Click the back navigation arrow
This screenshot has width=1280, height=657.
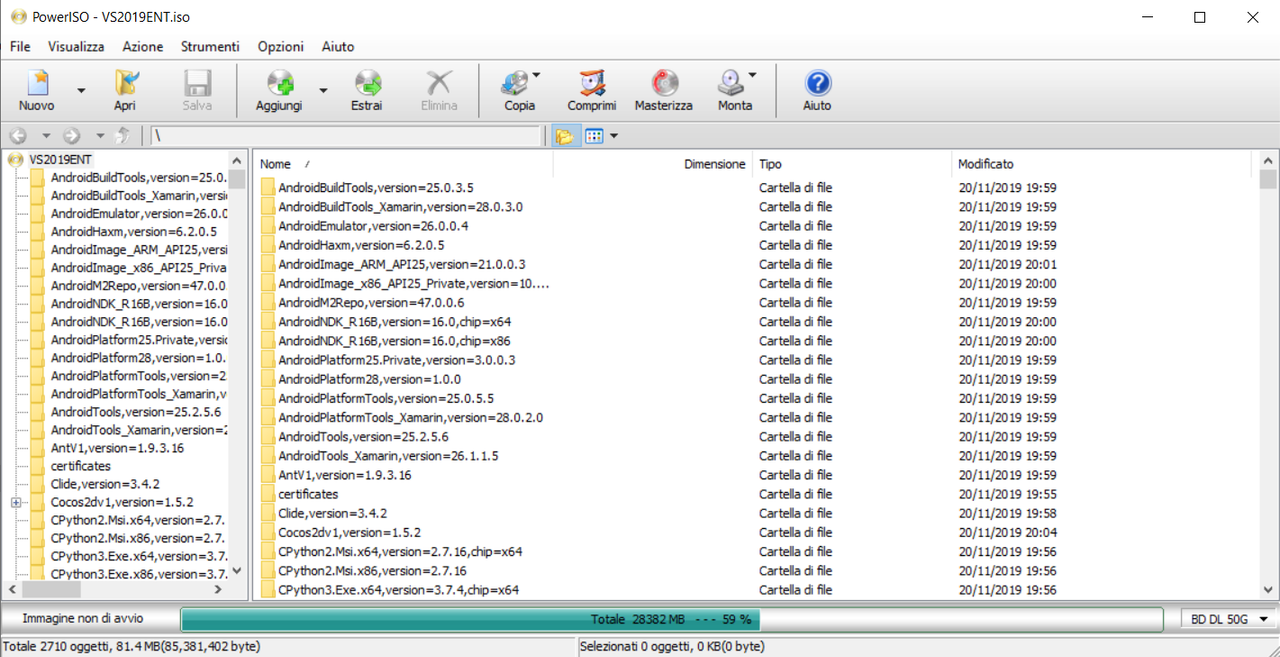pos(18,136)
